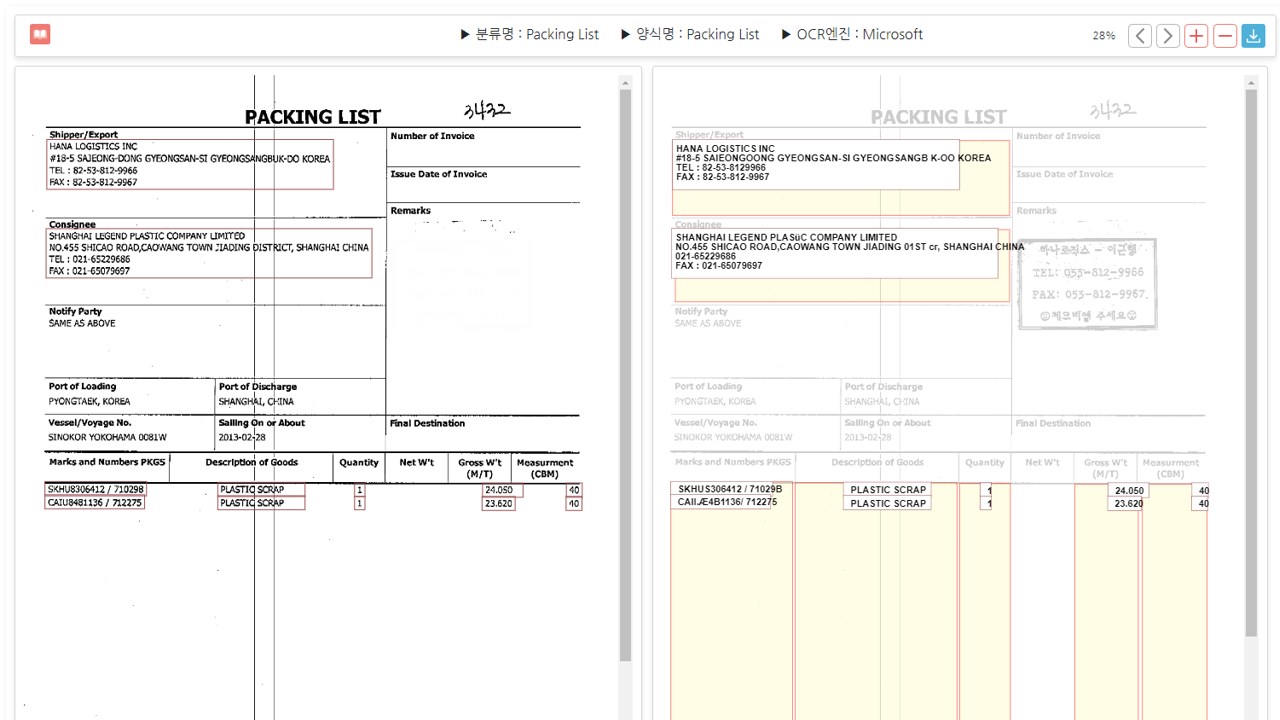The image size is (1280, 720).
Task: Select first PLASTIC SCRAP OCR result in right pane
Action: (x=887, y=490)
